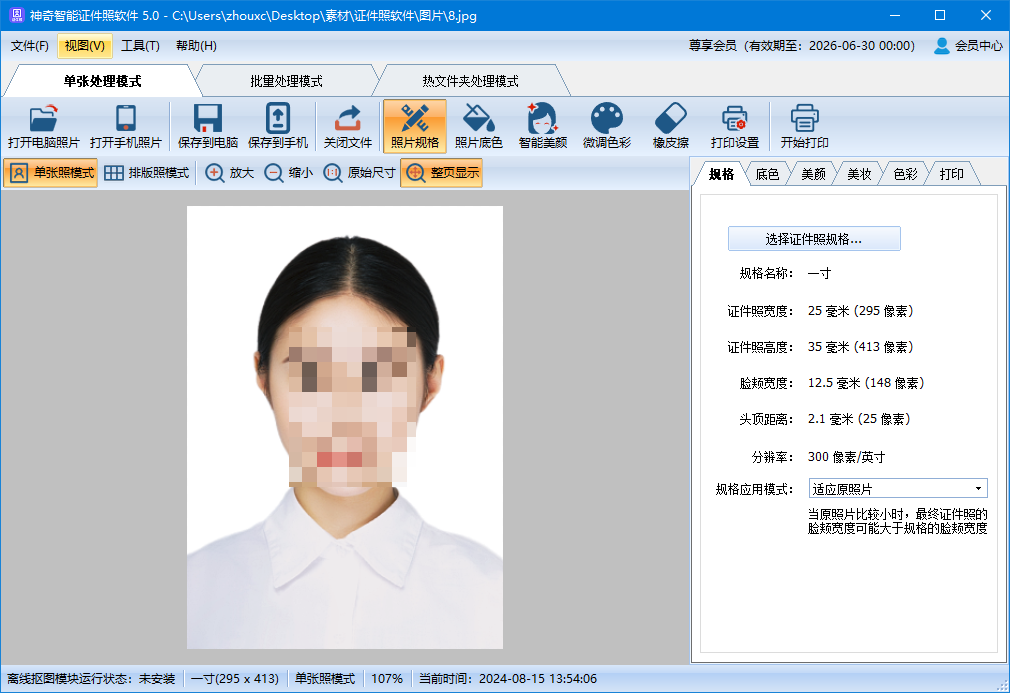Switch to 排版照模式 layout view
The height and width of the screenshot is (693, 1010).
click(x=146, y=173)
